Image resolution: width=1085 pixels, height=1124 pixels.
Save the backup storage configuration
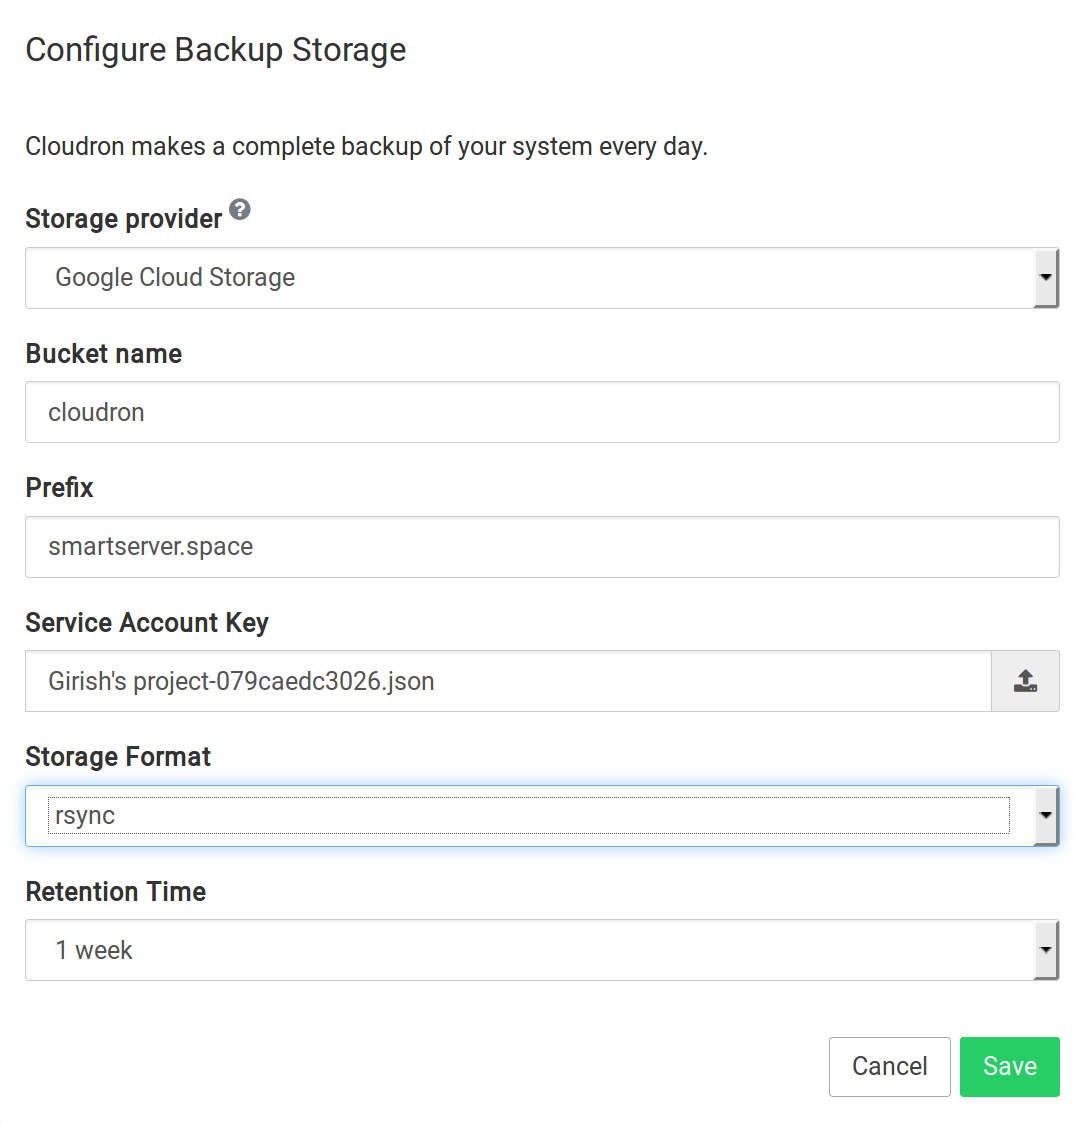pyautogui.click(x=1009, y=1067)
